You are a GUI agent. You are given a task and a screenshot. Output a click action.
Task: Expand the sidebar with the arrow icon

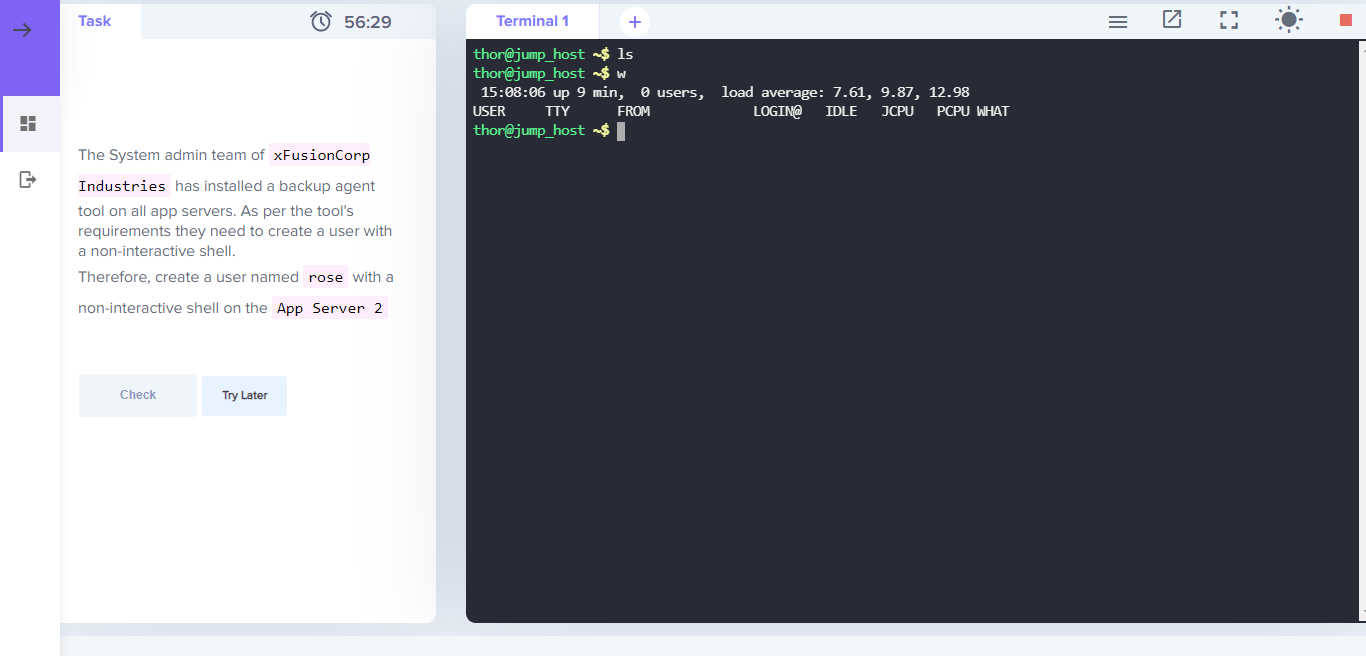tap(22, 30)
